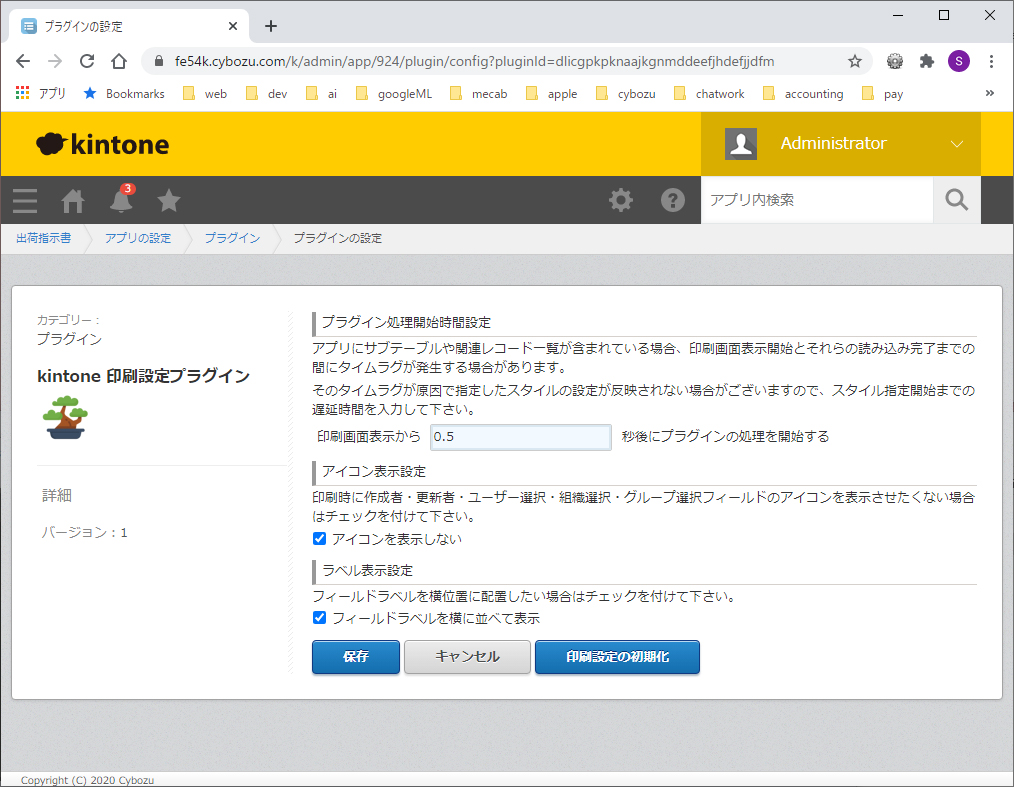Click the browser address bar URL

coord(474,61)
